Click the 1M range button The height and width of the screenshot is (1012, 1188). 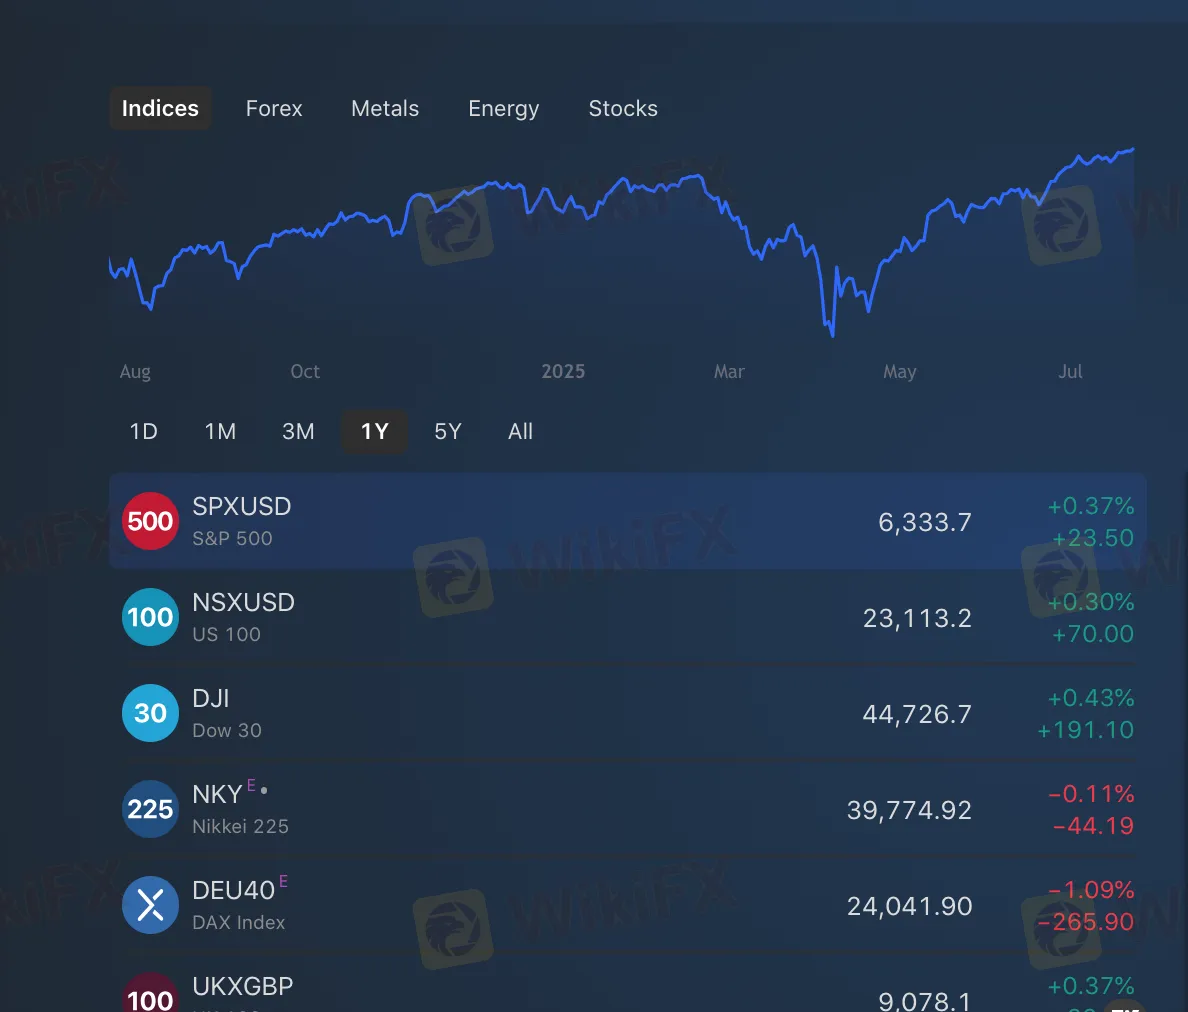[x=220, y=431]
